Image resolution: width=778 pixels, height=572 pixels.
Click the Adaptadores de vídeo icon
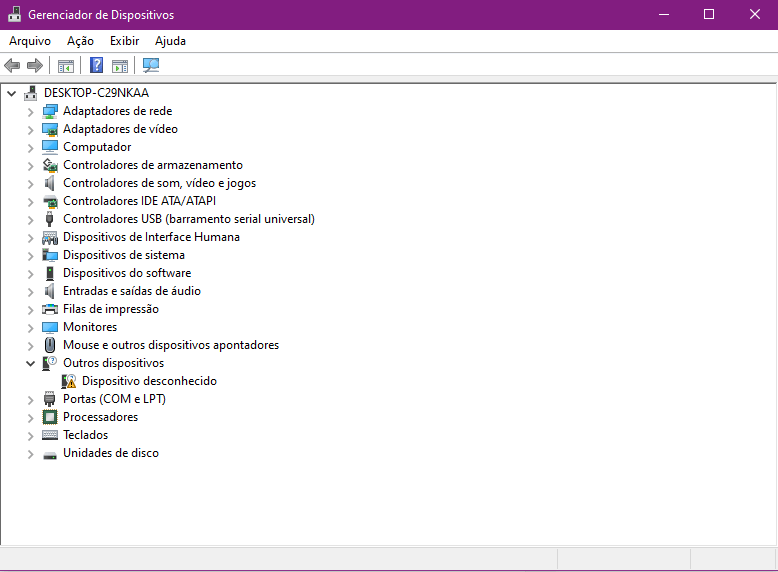coord(50,129)
